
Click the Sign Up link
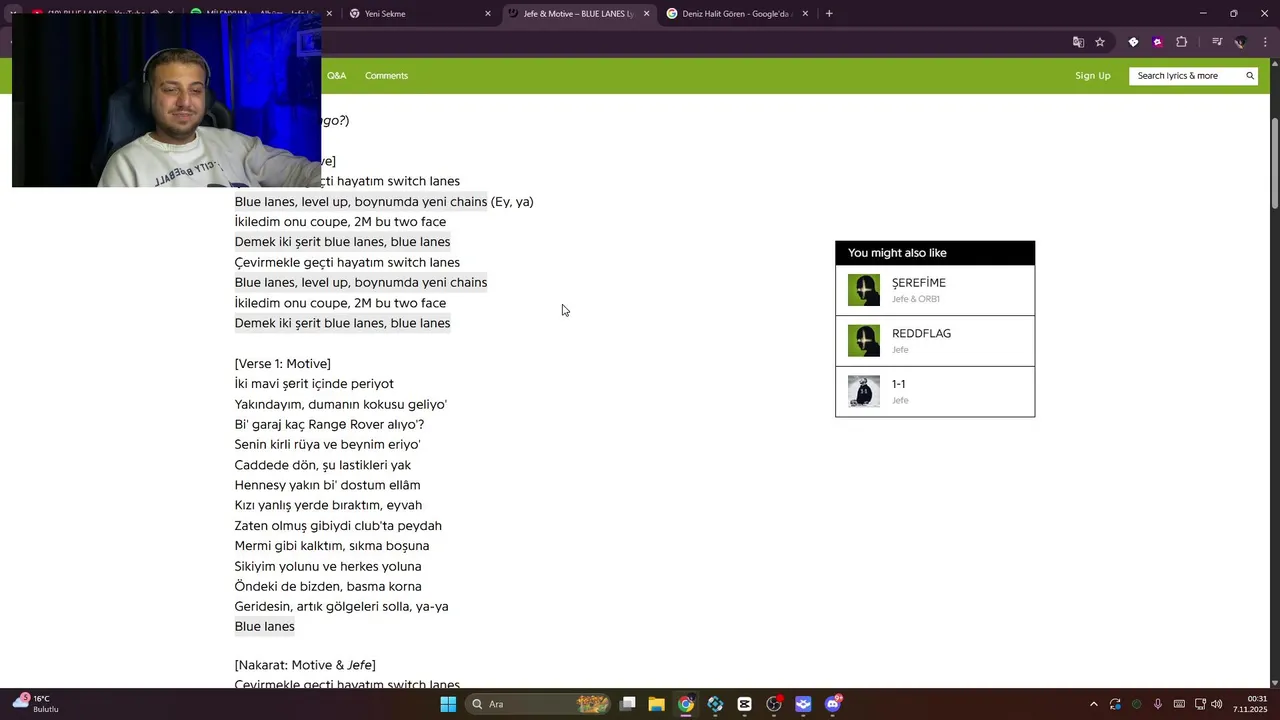click(x=1093, y=76)
